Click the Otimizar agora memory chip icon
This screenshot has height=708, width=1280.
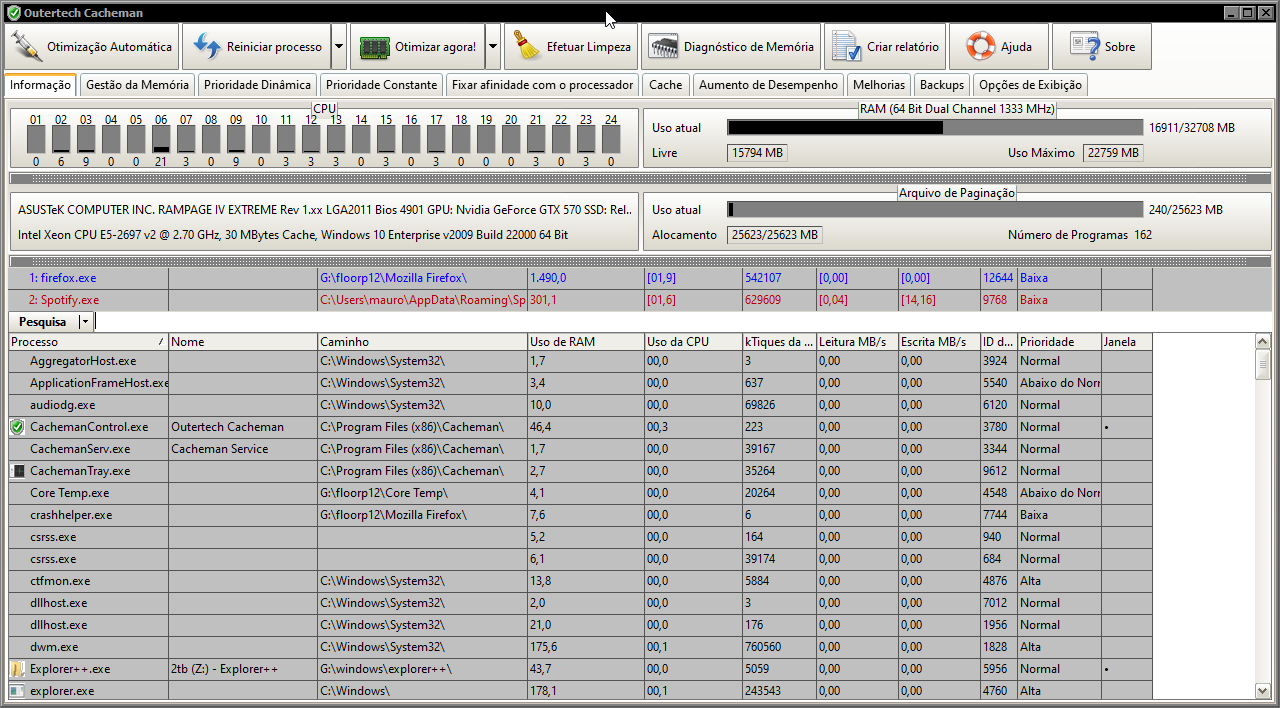pyautogui.click(x=375, y=47)
